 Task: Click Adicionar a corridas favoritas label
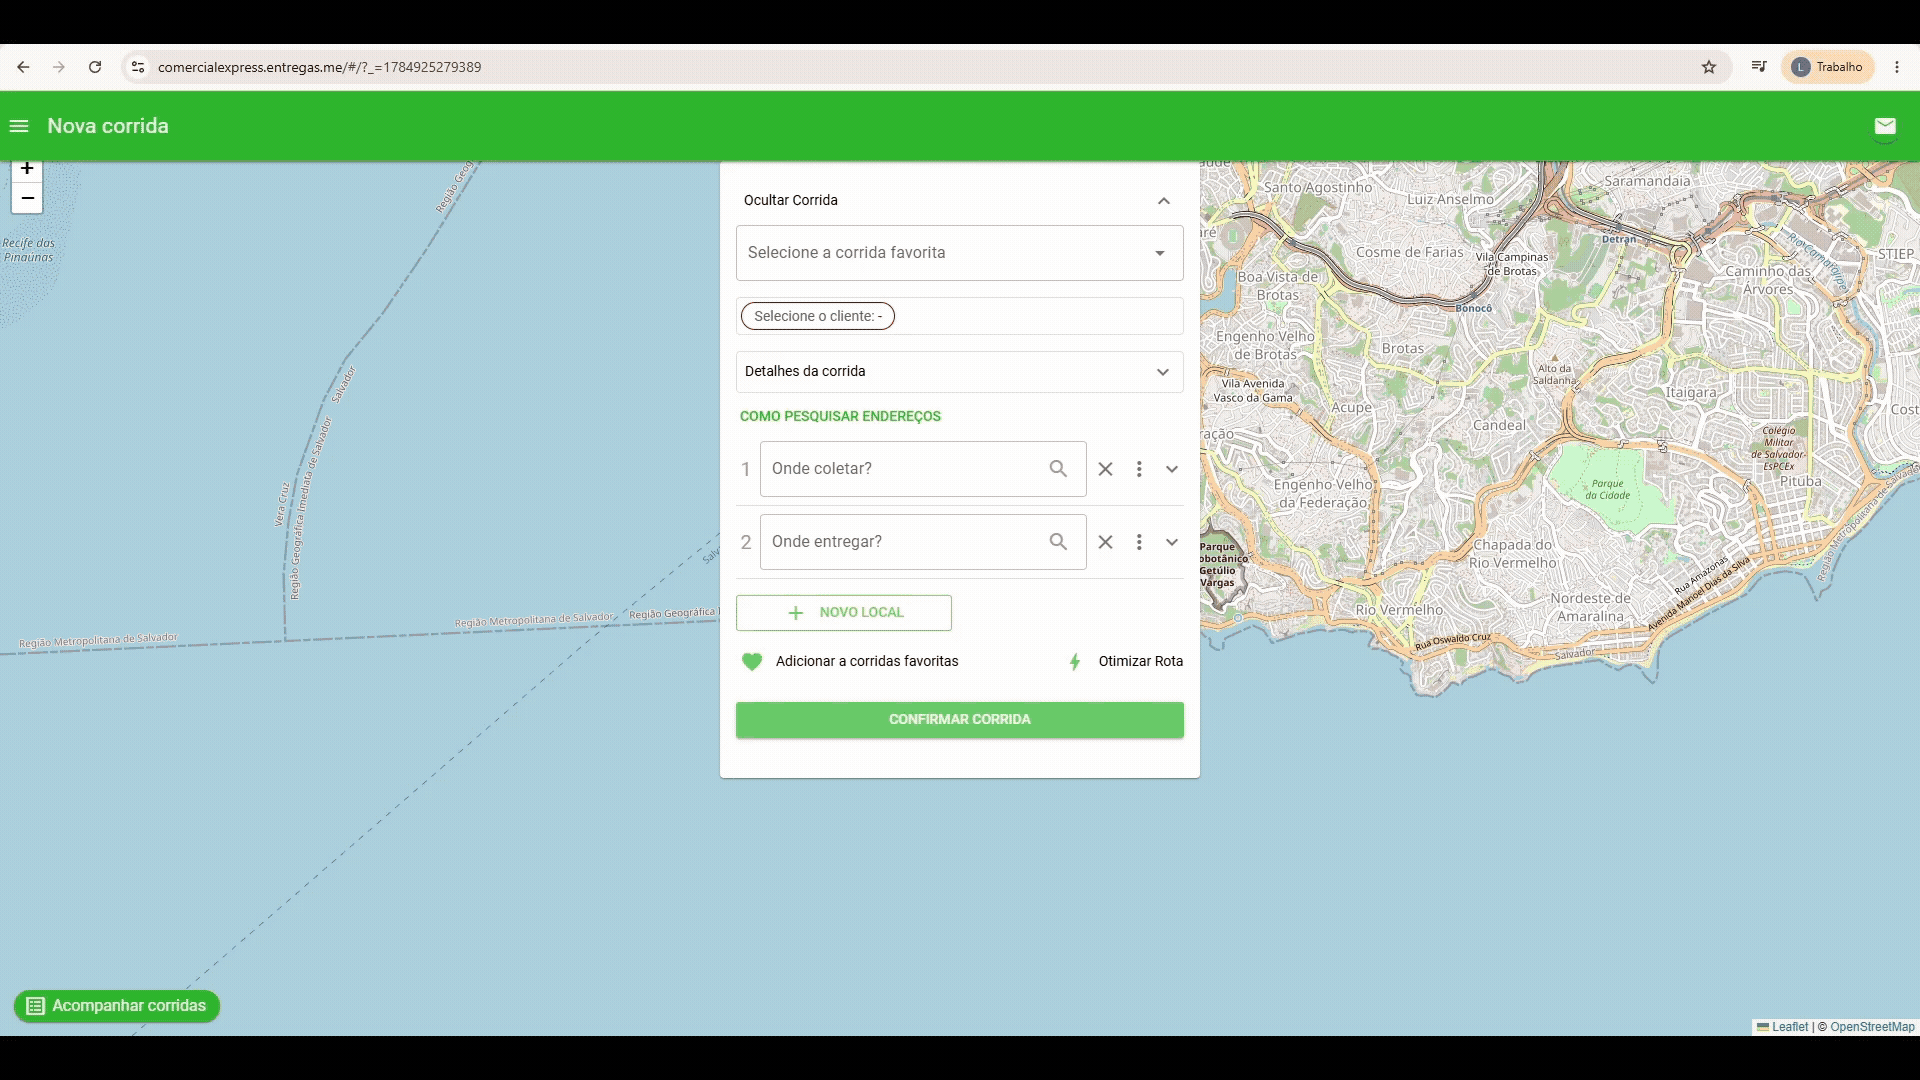(867, 661)
